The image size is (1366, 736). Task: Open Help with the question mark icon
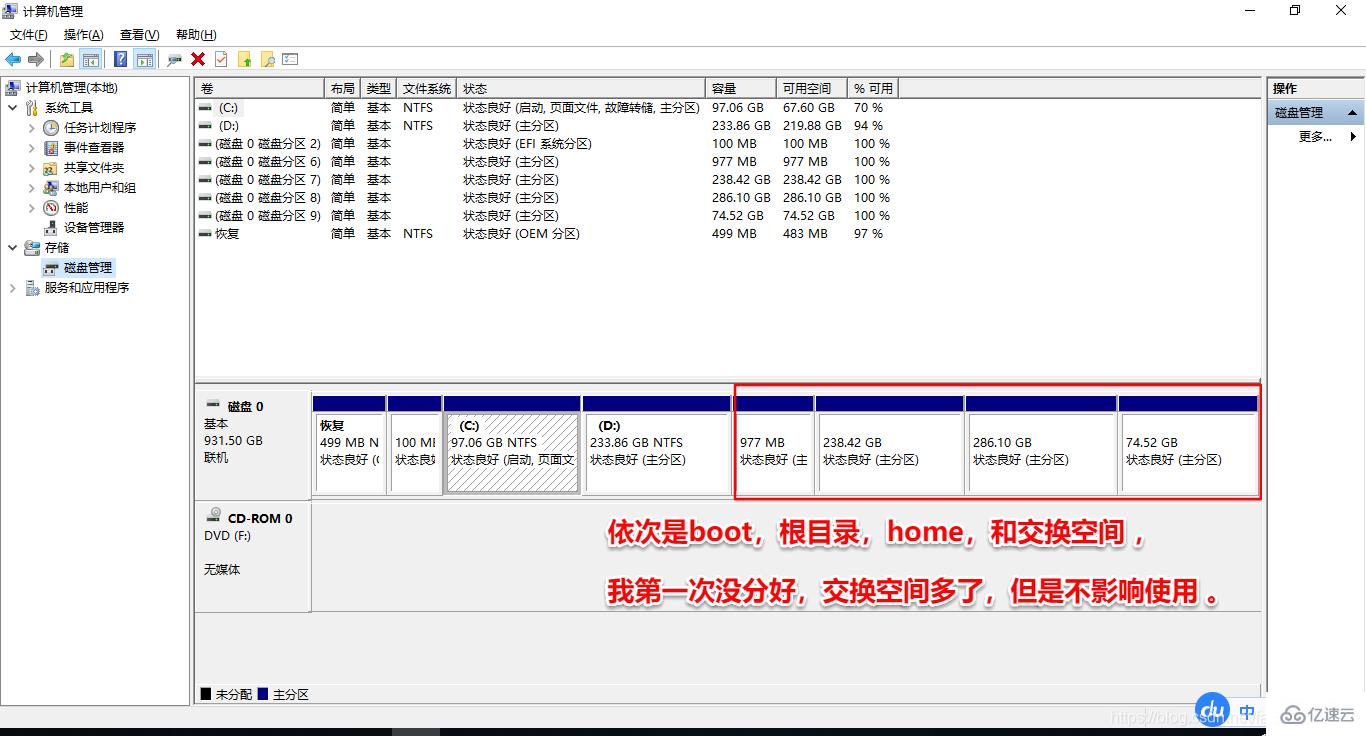[x=121, y=60]
